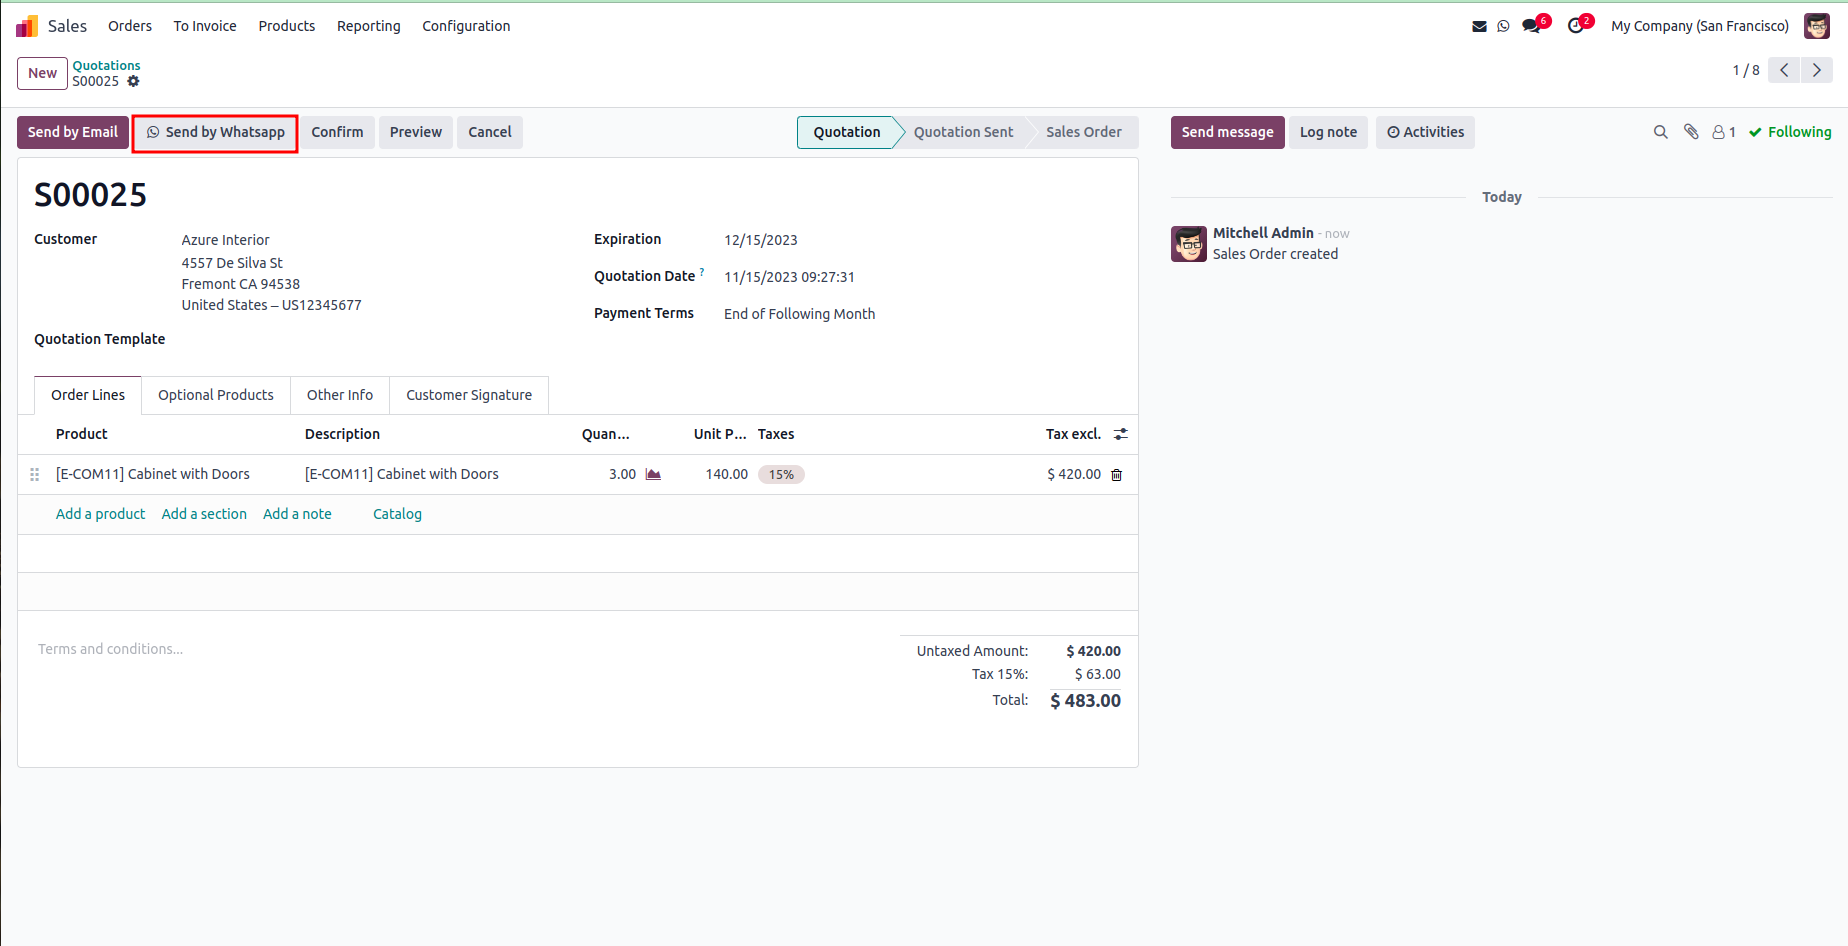Open the Reporting menu
The image size is (1848, 946).
point(369,26)
